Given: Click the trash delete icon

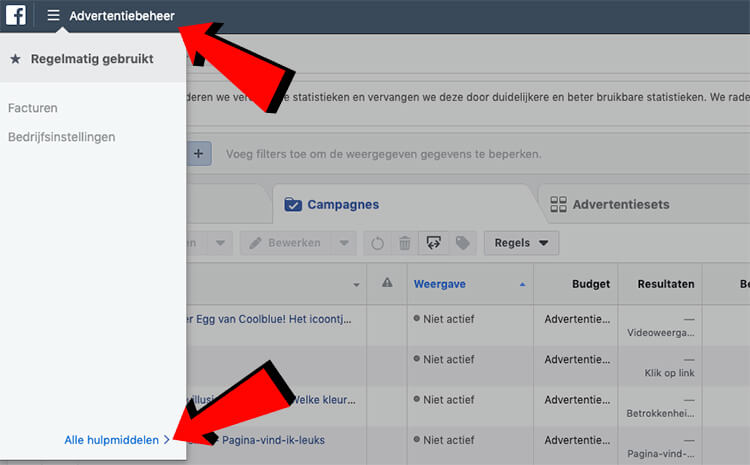Looking at the screenshot, I should click(x=405, y=243).
